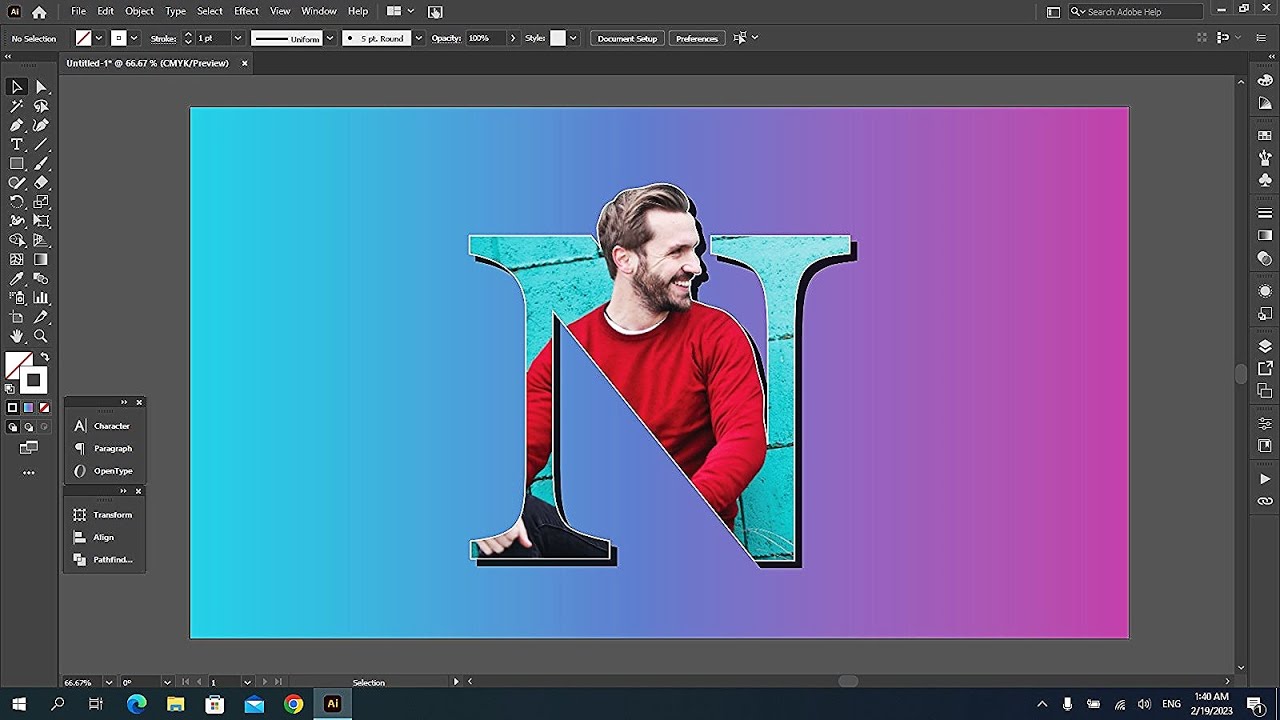Select the Free Transform tool
This screenshot has height=720, width=1280.
tap(41, 221)
